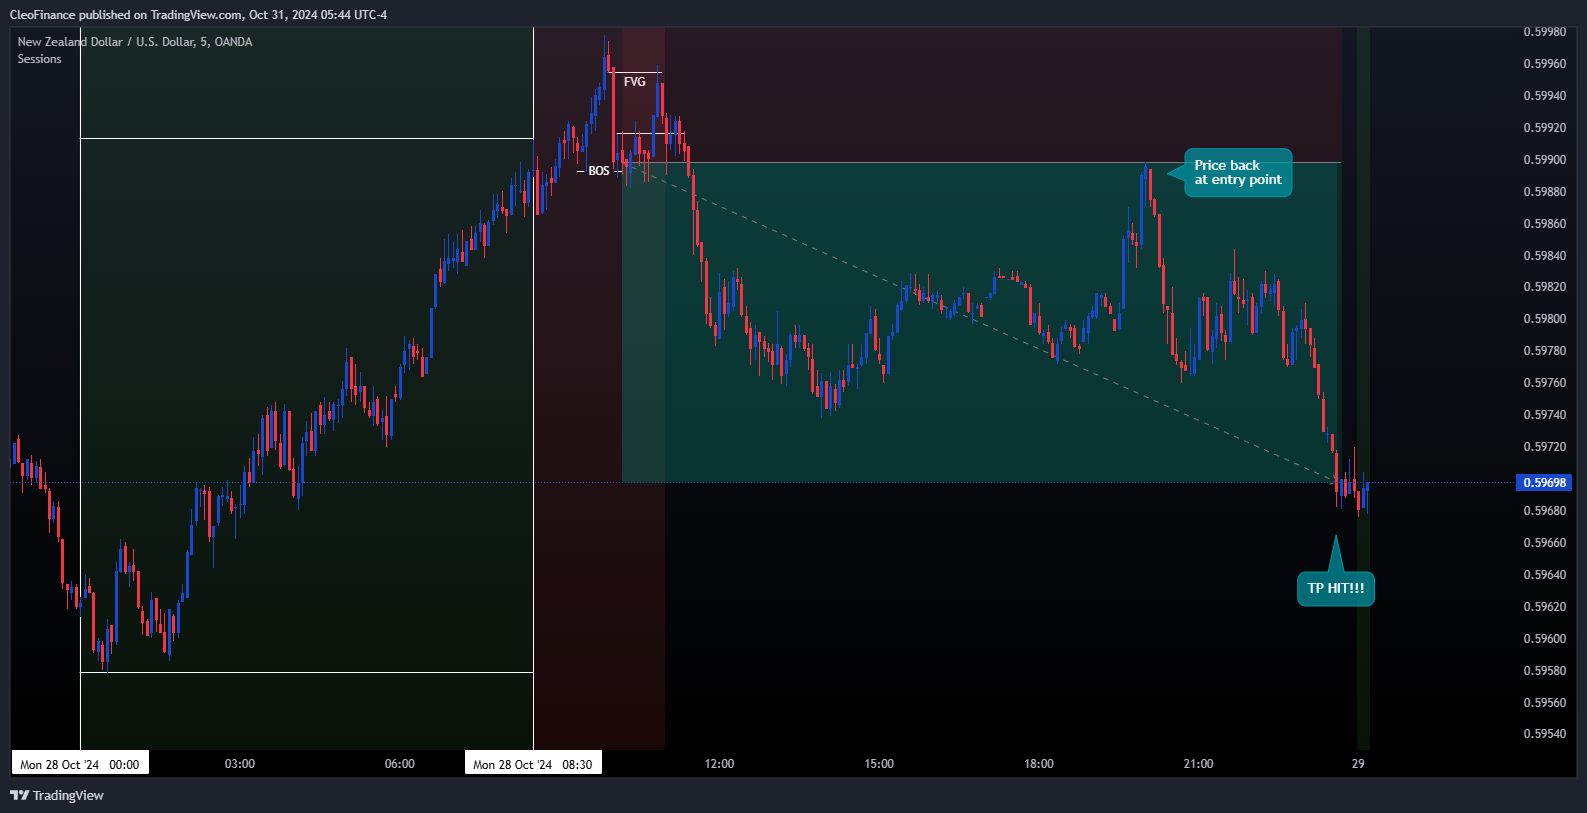Click the 0.59680 price axis label
The width and height of the screenshot is (1587, 813).
tap(1545, 511)
